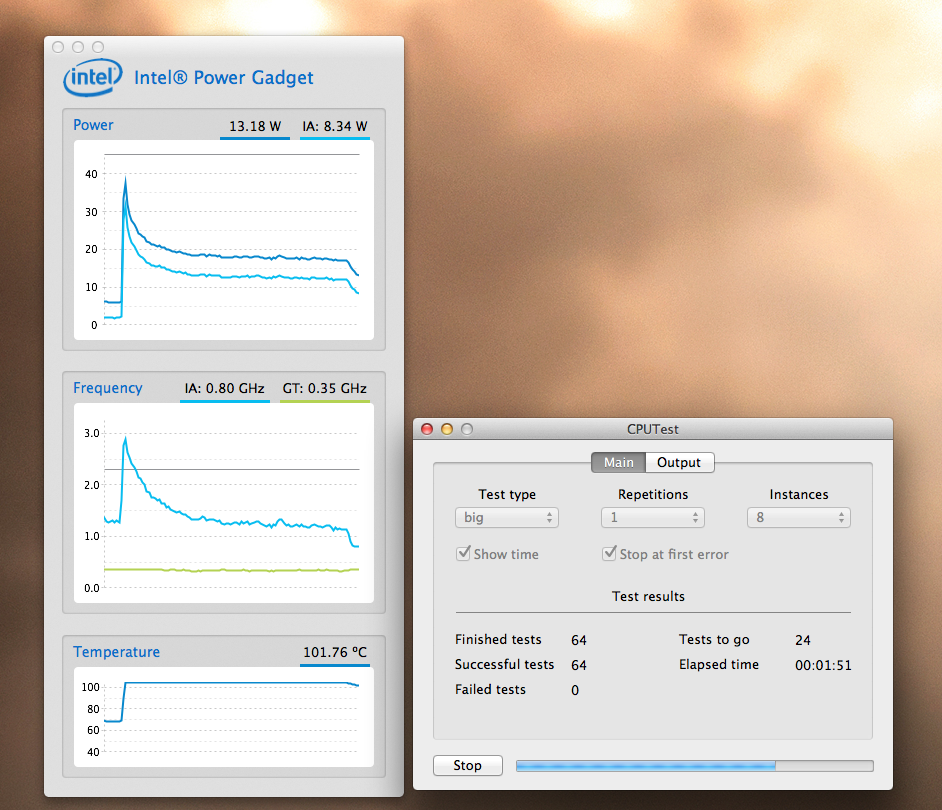Click the Frequency graph area
This screenshot has height=810, width=942.
click(x=223, y=503)
